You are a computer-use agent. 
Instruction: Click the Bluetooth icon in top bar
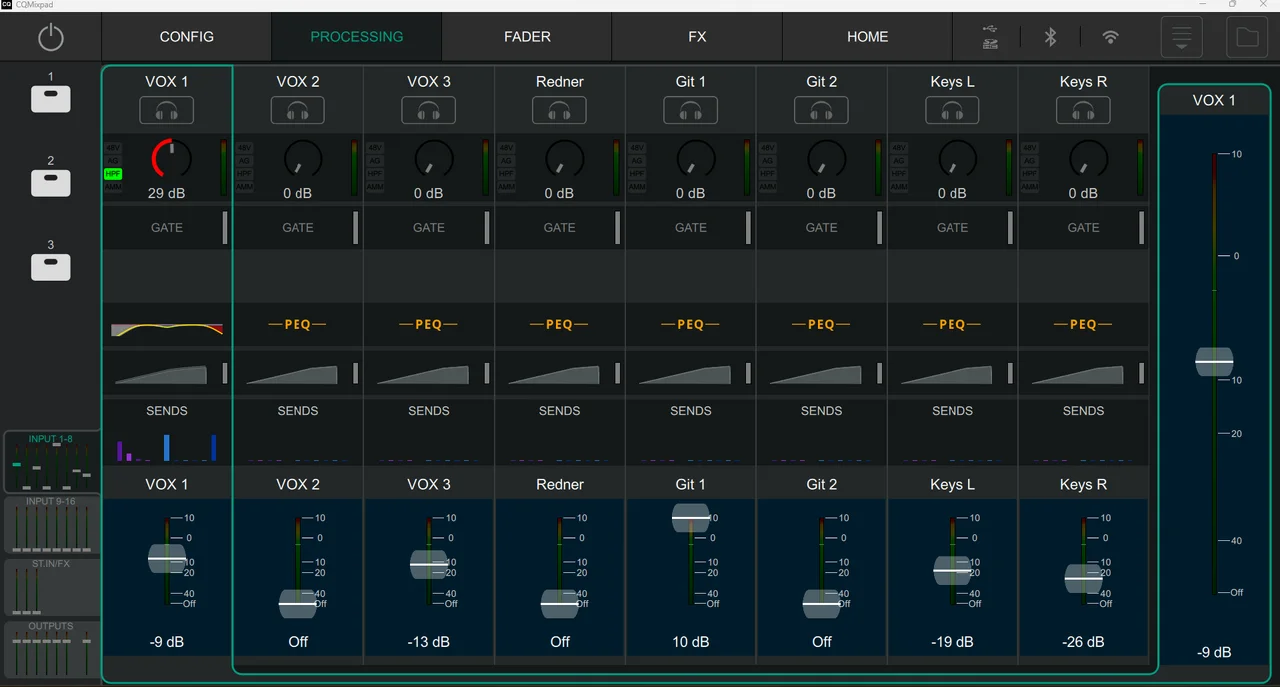[1050, 37]
